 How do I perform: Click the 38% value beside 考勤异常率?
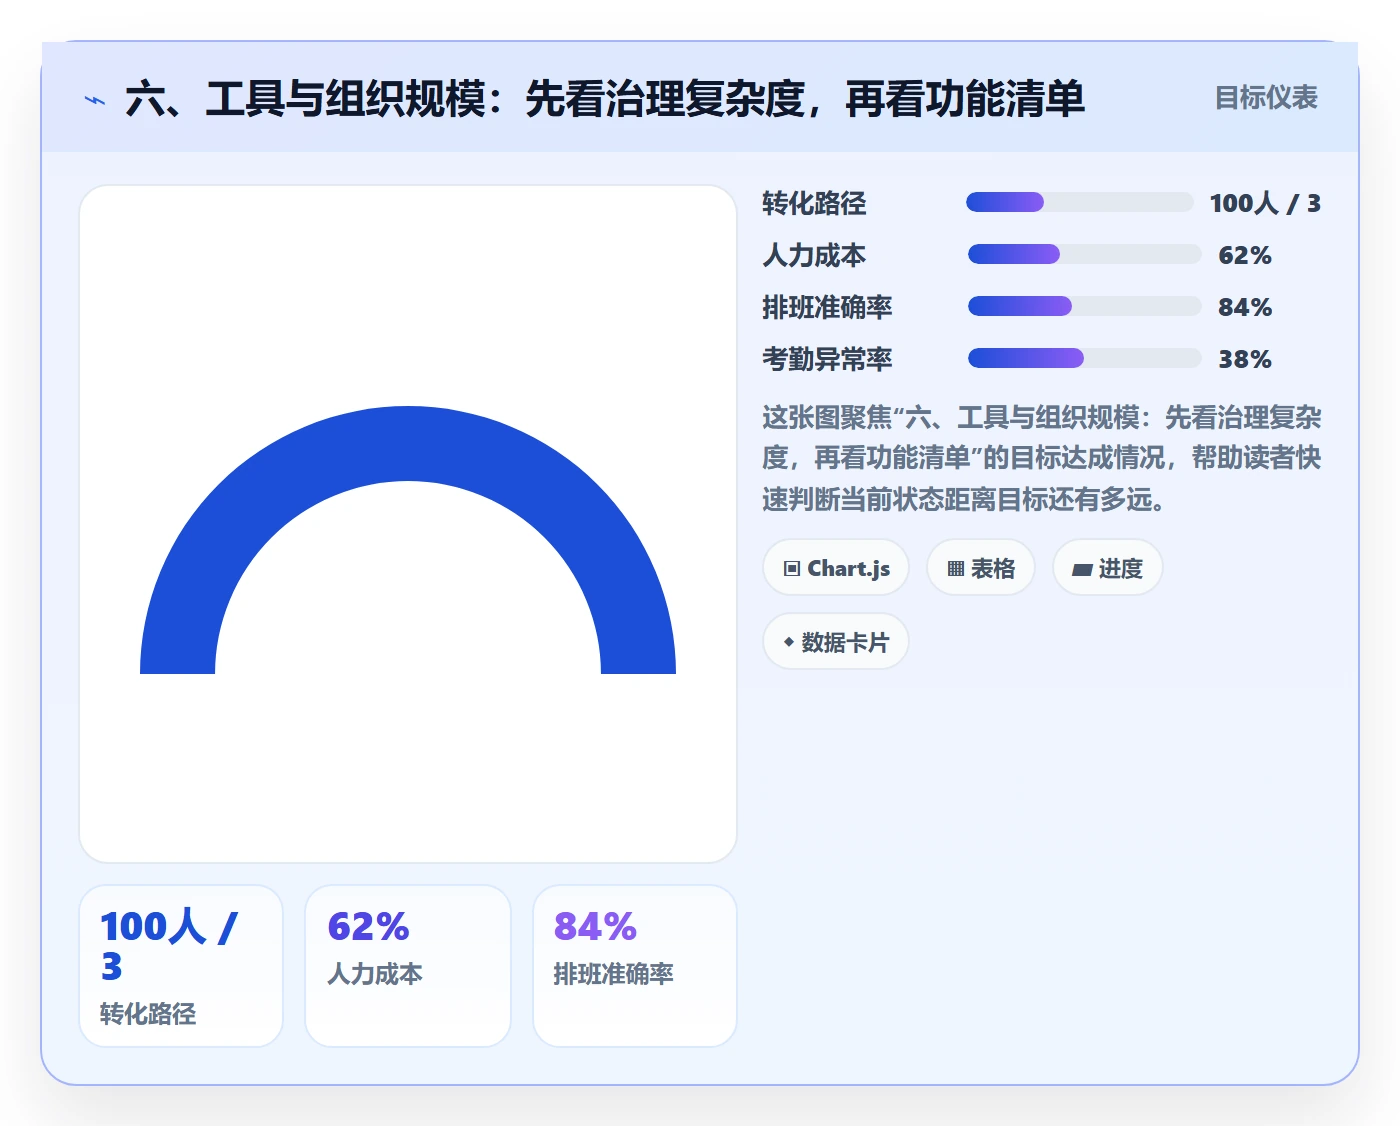coord(1245,359)
